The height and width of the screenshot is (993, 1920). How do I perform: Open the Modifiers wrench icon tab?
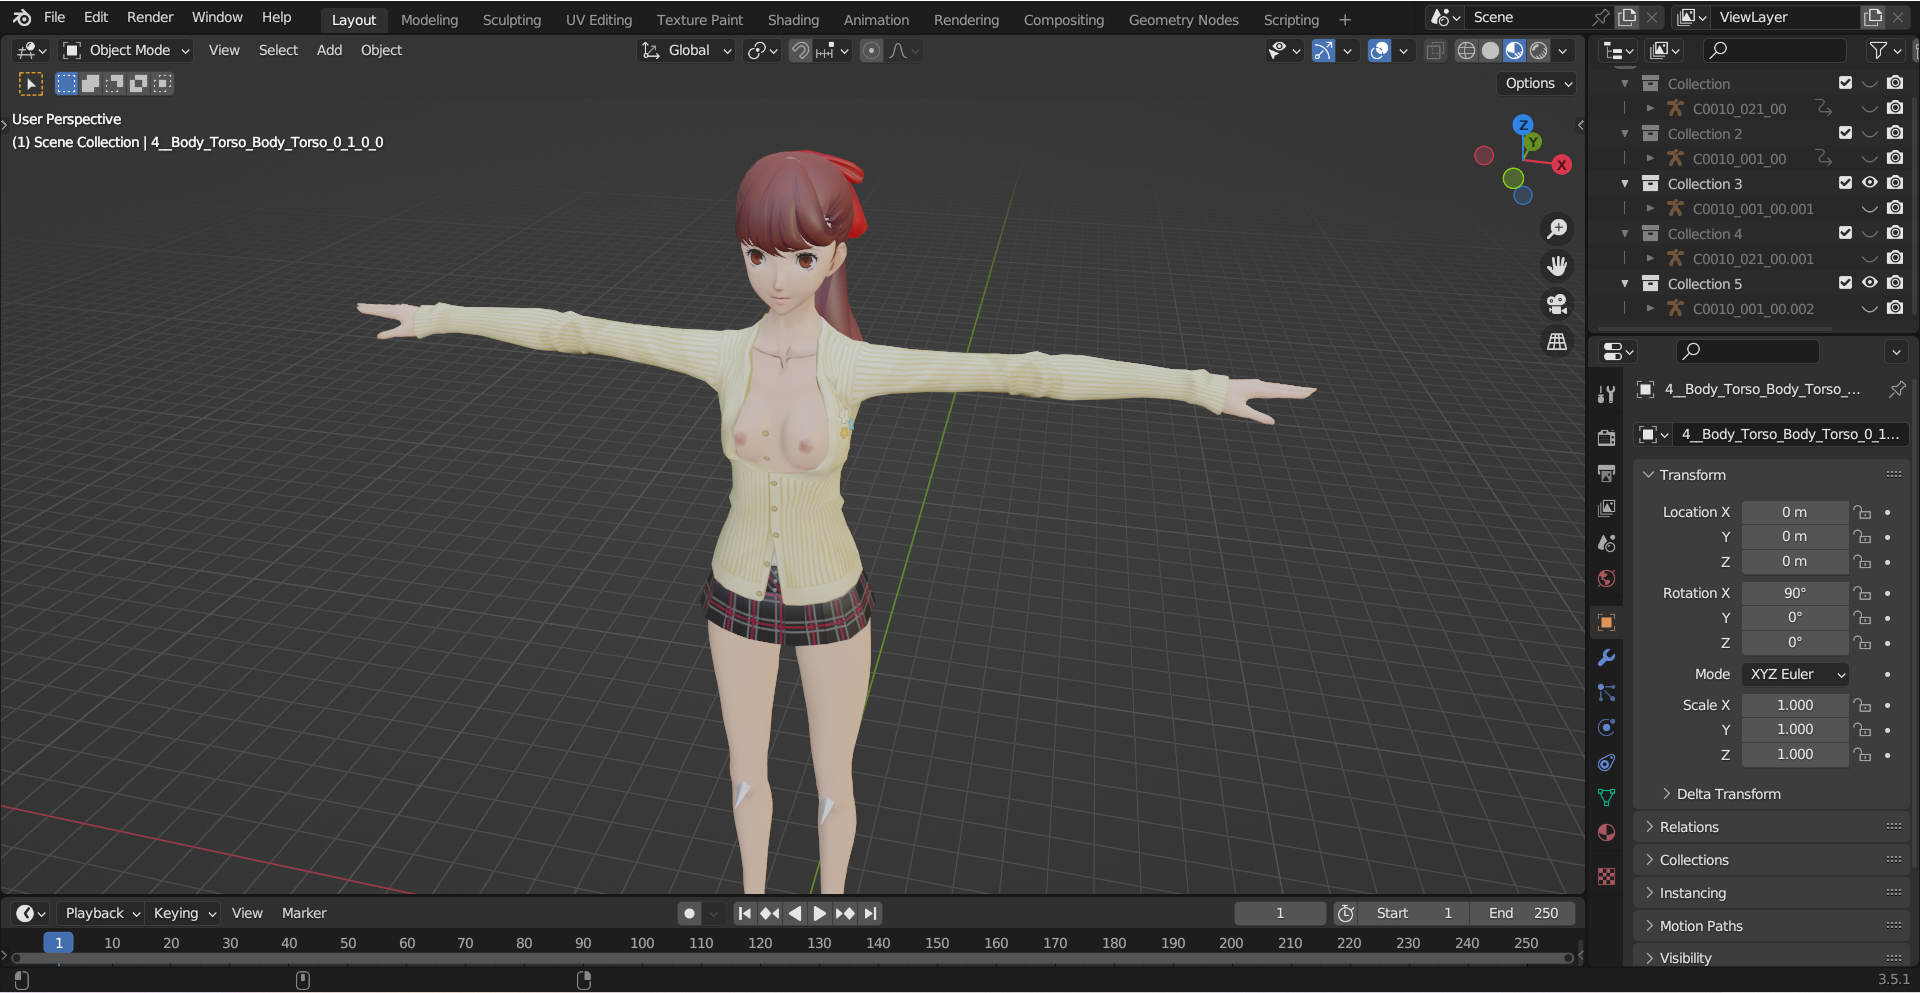click(x=1607, y=657)
